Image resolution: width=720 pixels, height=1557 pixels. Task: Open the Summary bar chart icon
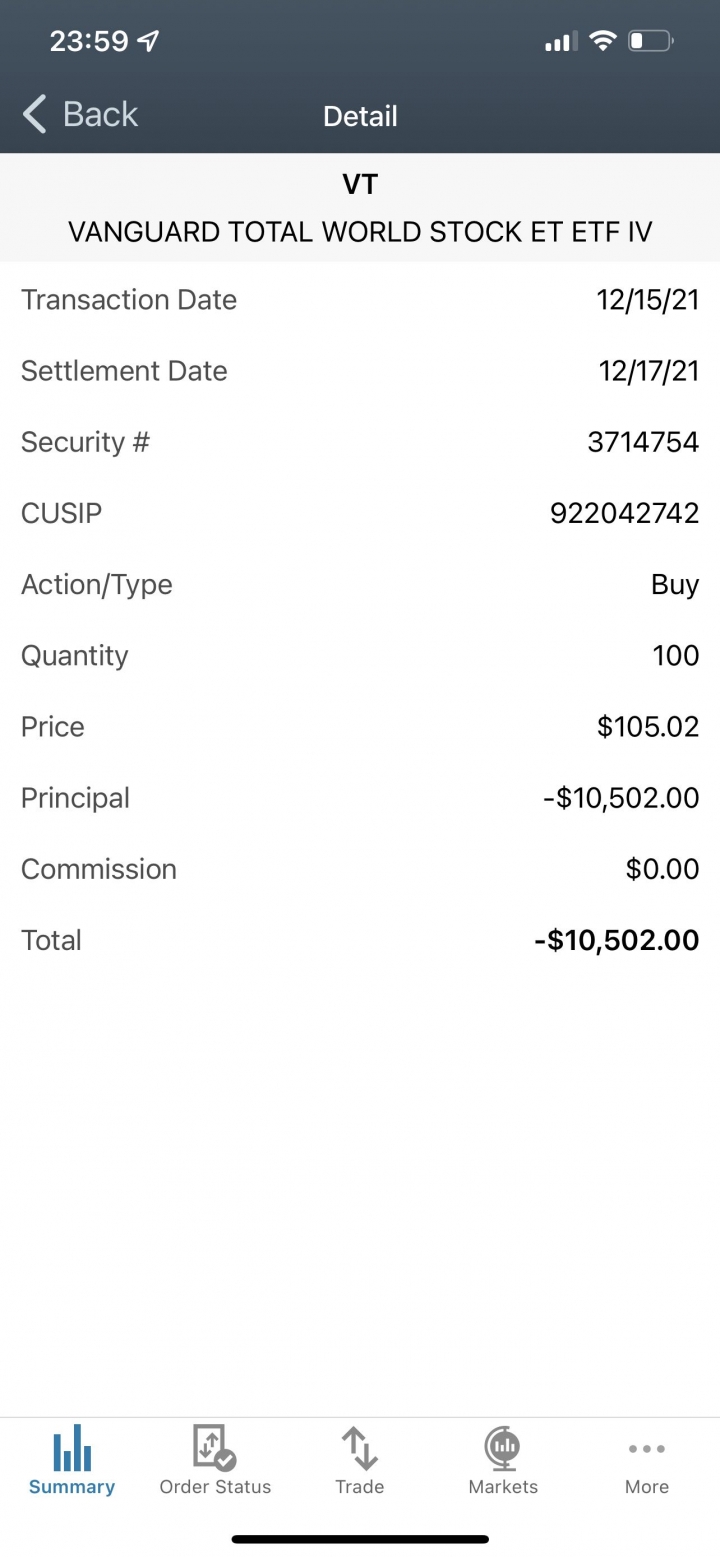click(x=72, y=1447)
